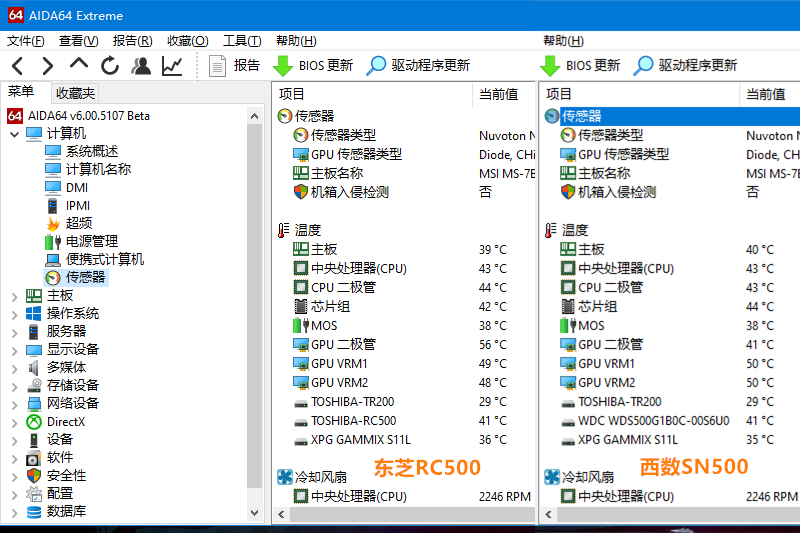Select 传感器 gauge icon in tree

(53, 277)
